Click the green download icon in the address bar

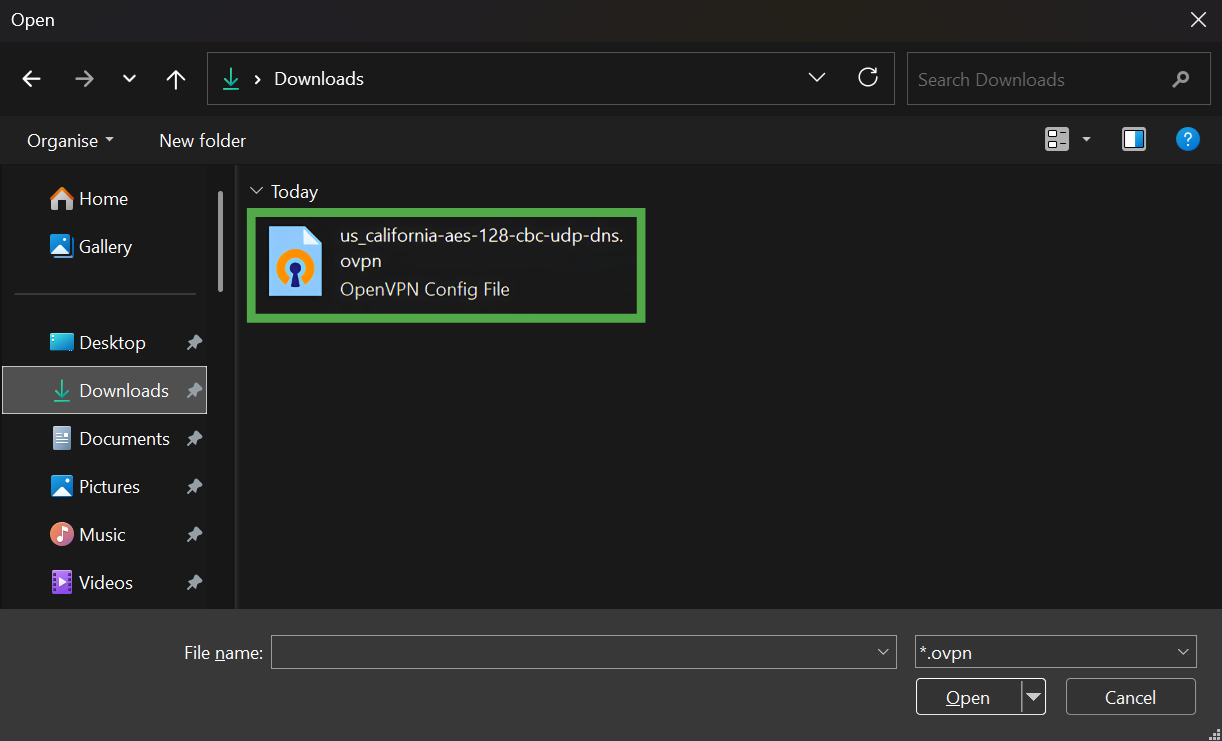[231, 79]
